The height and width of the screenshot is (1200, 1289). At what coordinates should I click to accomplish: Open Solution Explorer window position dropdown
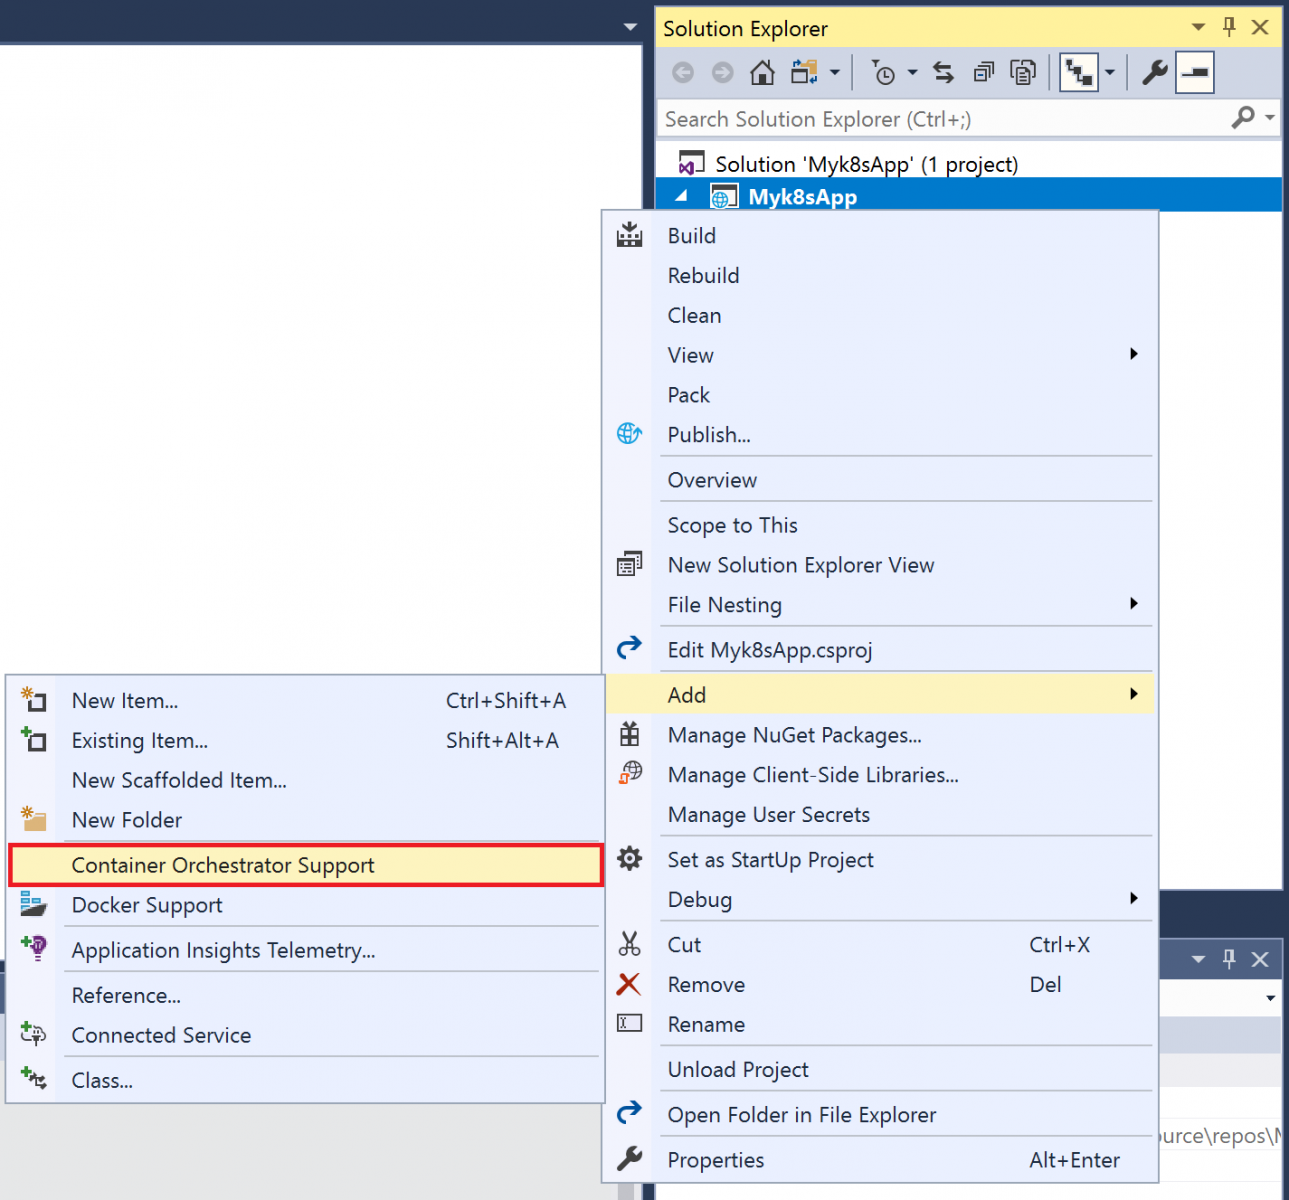click(x=1198, y=27)
